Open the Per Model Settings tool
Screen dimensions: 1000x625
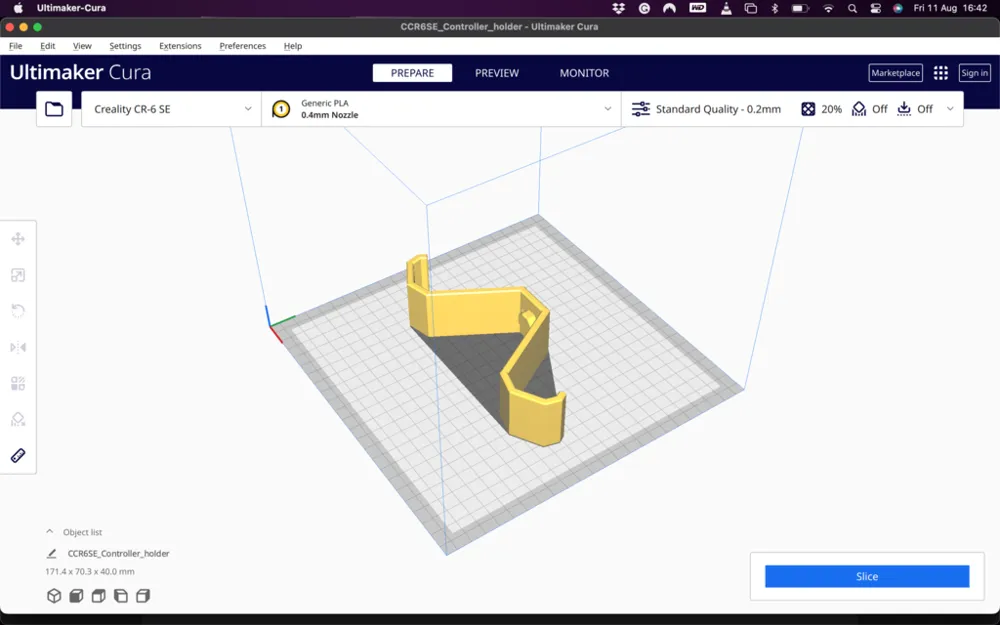(18, 383)
